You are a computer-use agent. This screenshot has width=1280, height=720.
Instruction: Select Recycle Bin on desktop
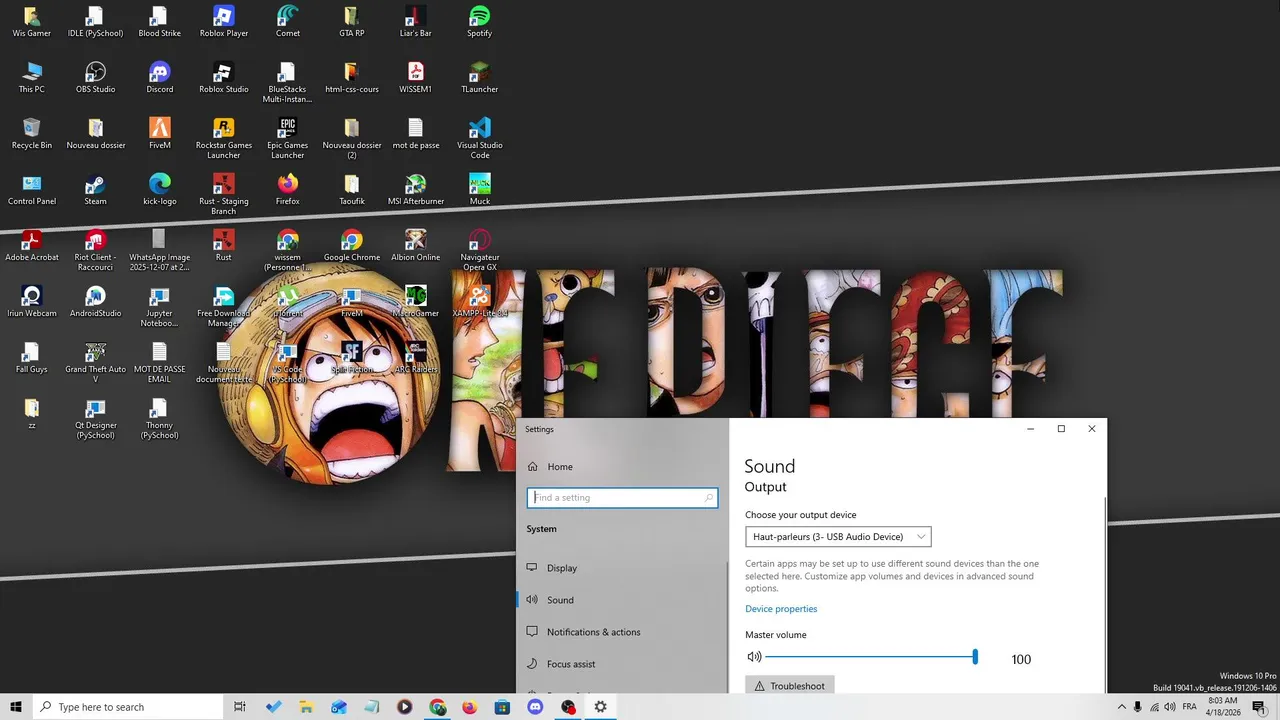click(31, 134)
